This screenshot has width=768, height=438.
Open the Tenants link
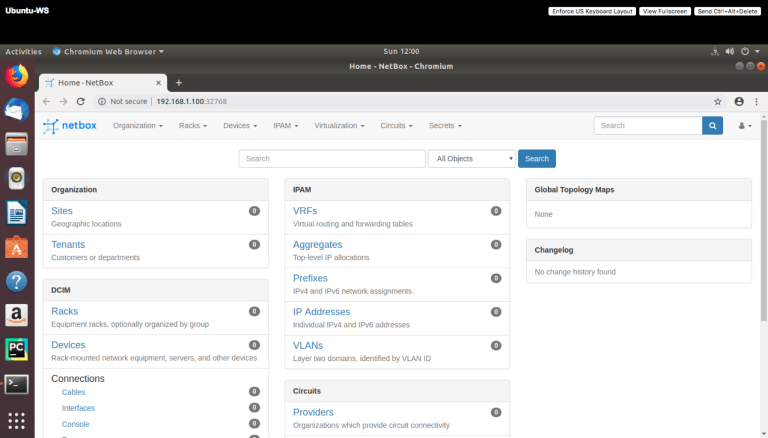point(68,244)
